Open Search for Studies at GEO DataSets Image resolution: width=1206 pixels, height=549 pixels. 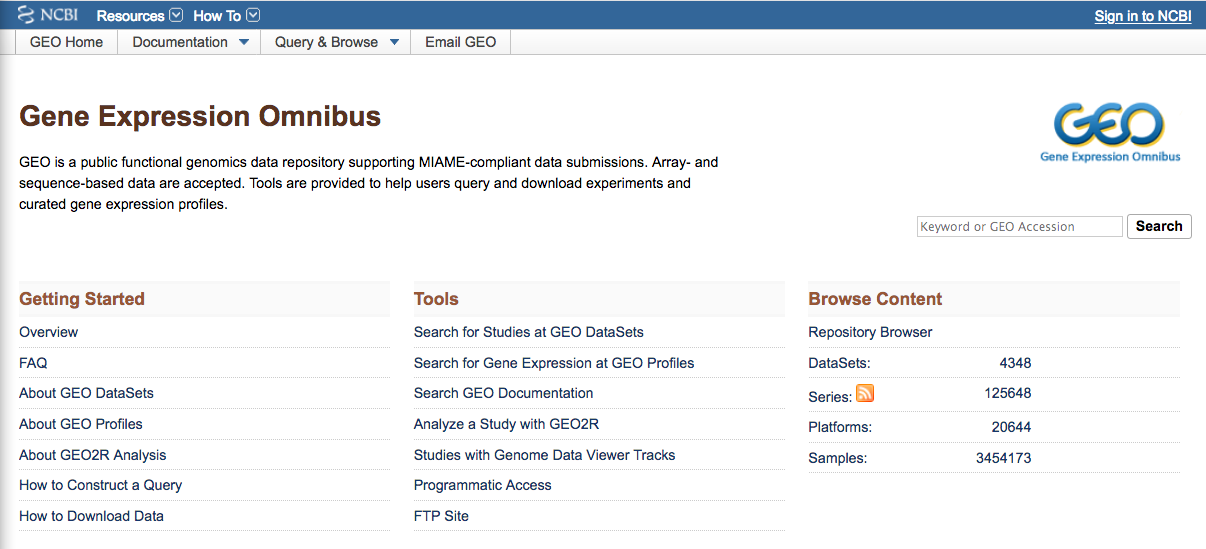[529, 332]
